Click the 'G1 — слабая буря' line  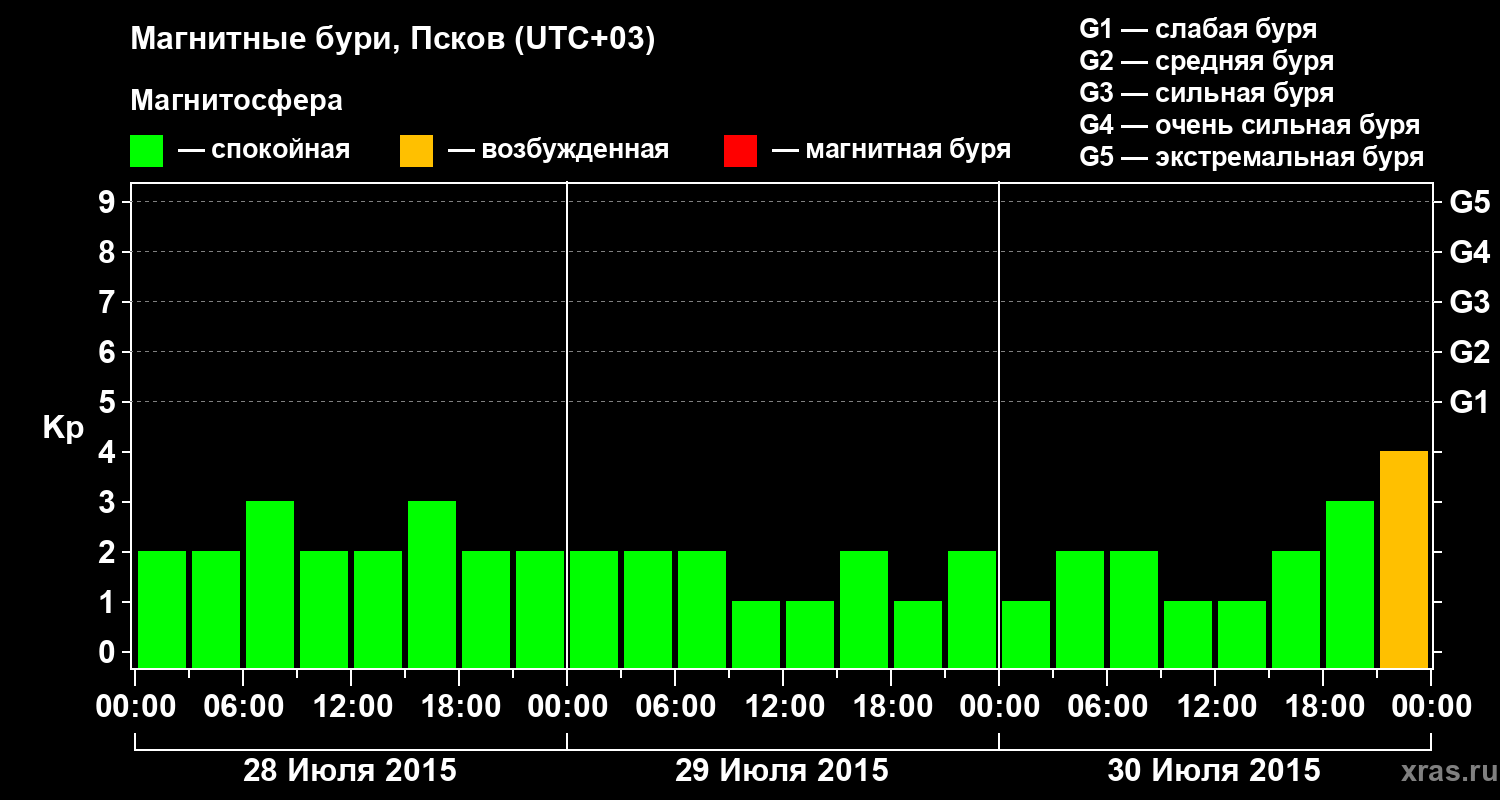click(1198, 29)
